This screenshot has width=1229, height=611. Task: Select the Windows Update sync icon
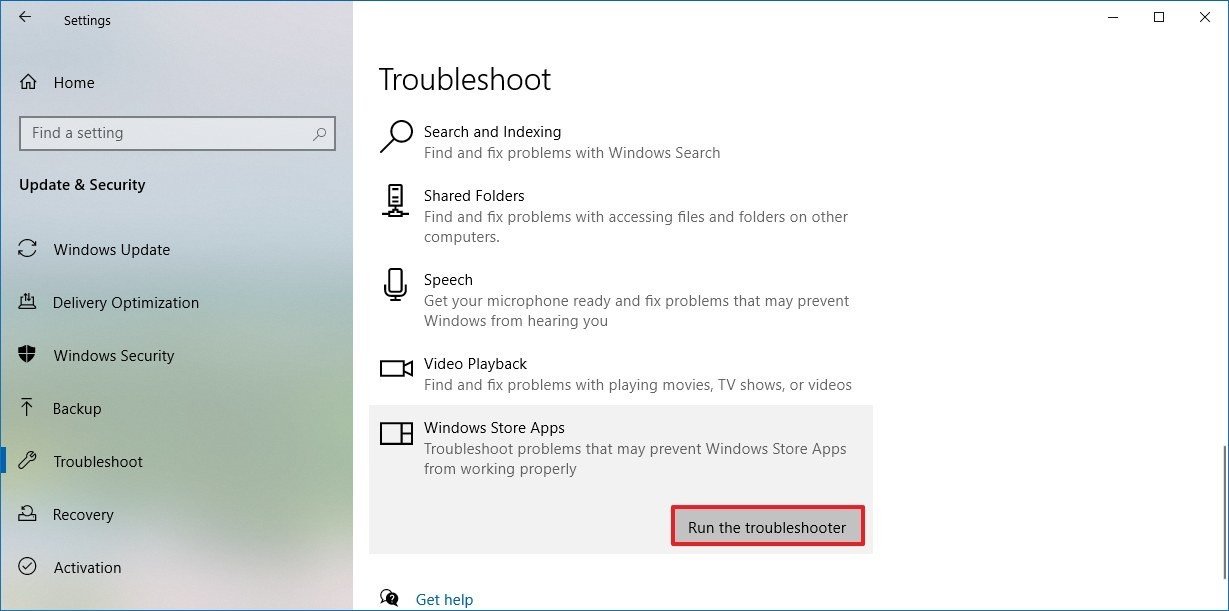coord(28,249)
